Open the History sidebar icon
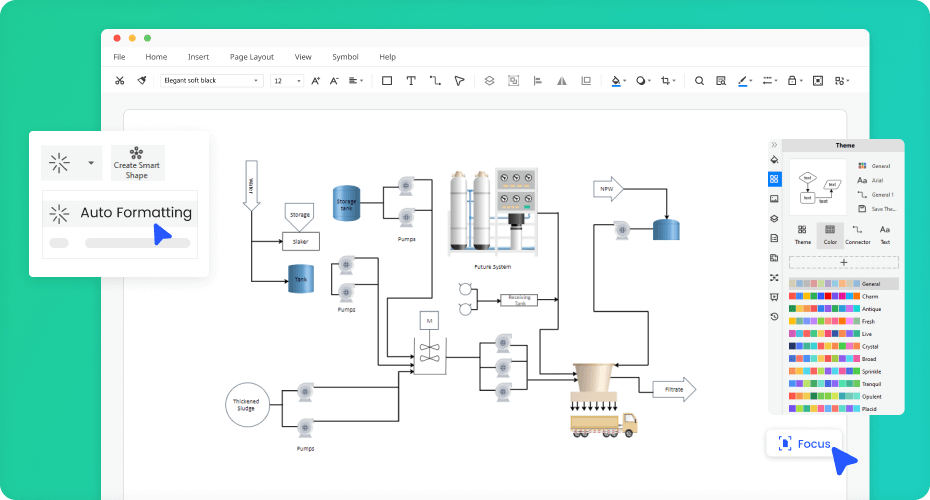This screenshot has height=500, width=930. [x=774, y=317]
